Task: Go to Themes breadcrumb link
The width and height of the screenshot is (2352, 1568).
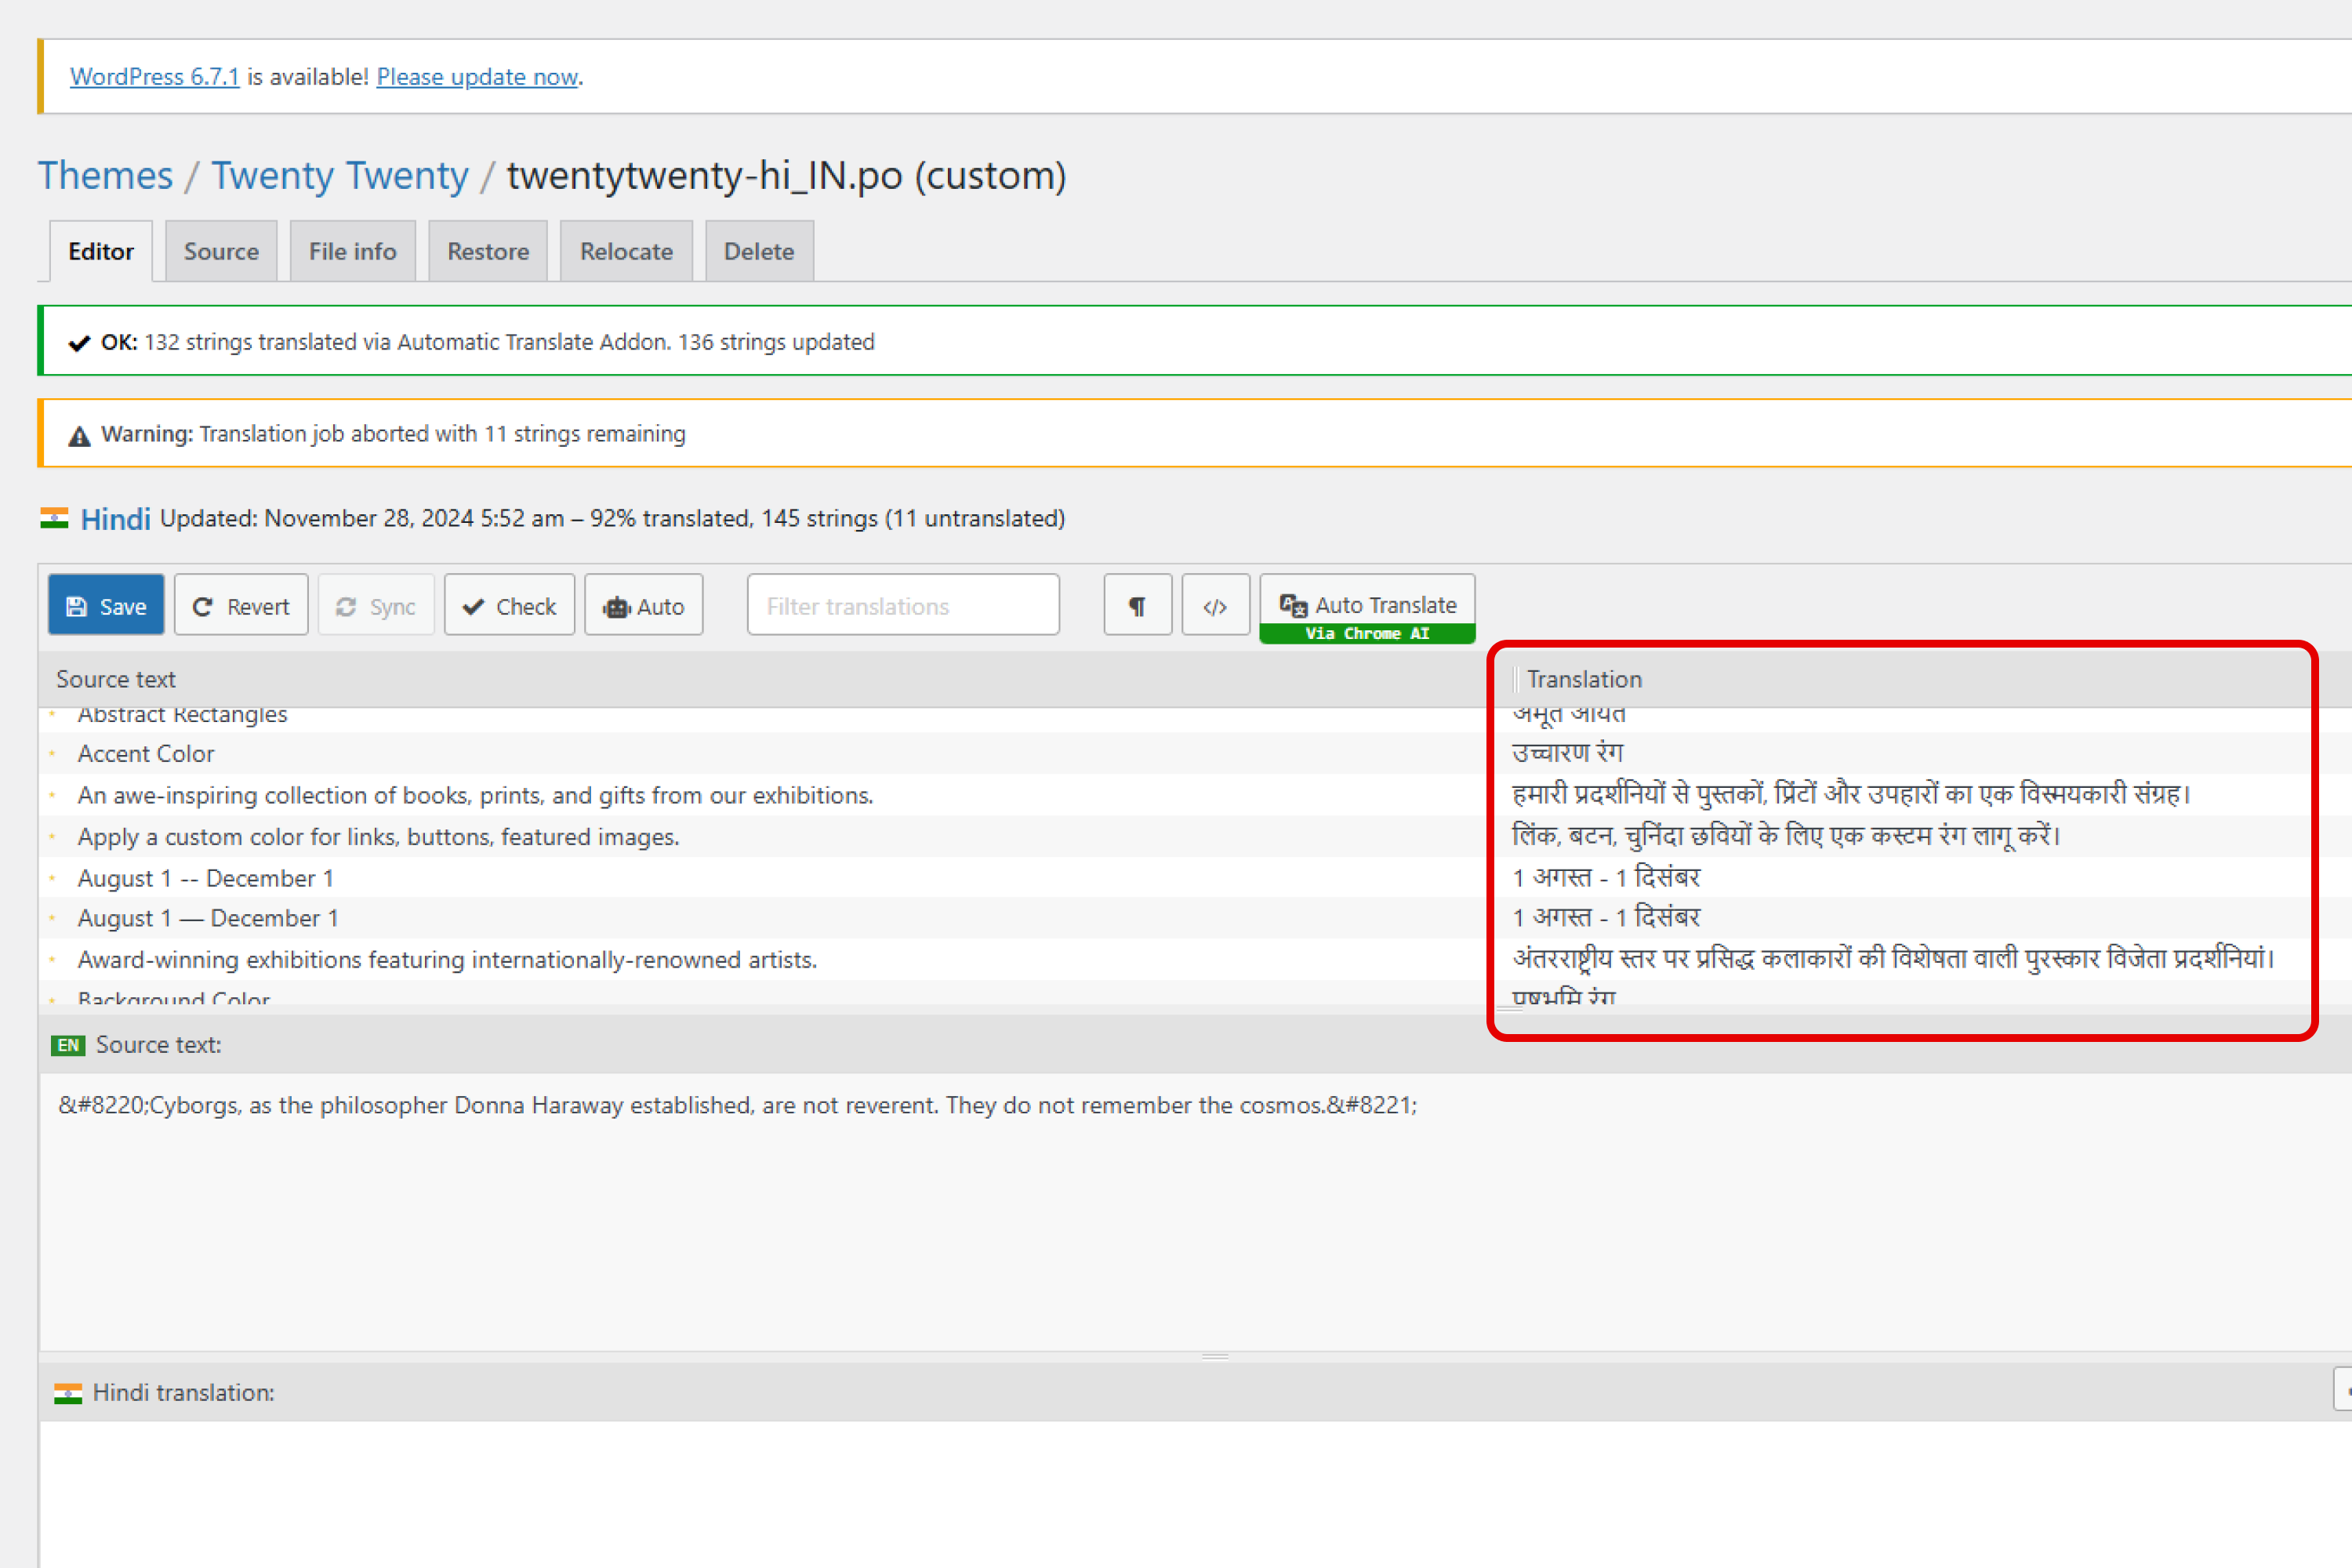Action: point(105,176)
